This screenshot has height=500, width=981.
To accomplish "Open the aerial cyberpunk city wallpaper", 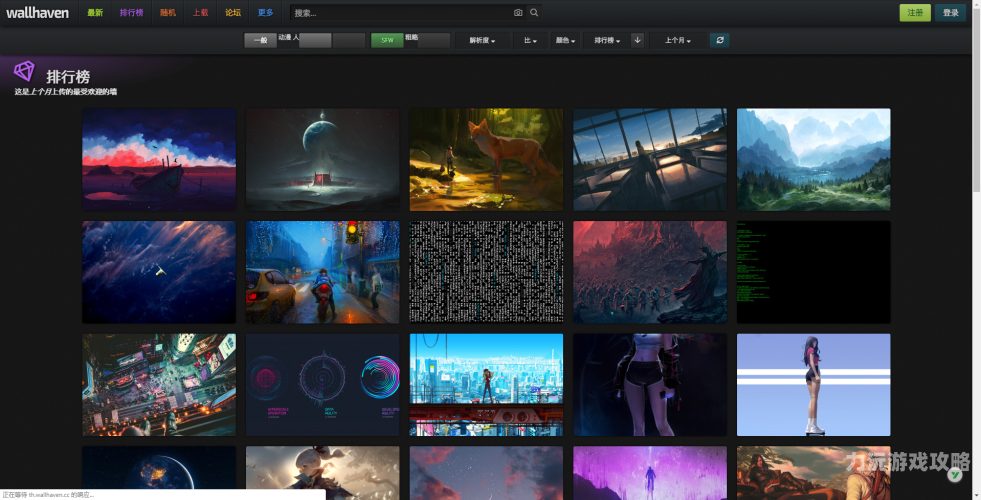I will 159,385.
